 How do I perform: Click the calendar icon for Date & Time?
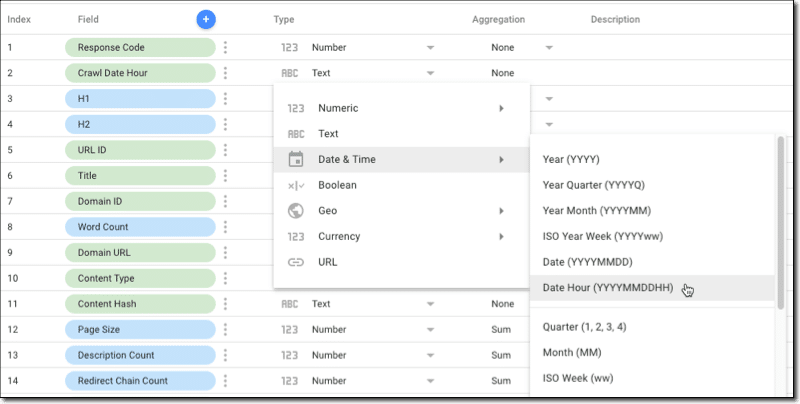click(296, 159)
